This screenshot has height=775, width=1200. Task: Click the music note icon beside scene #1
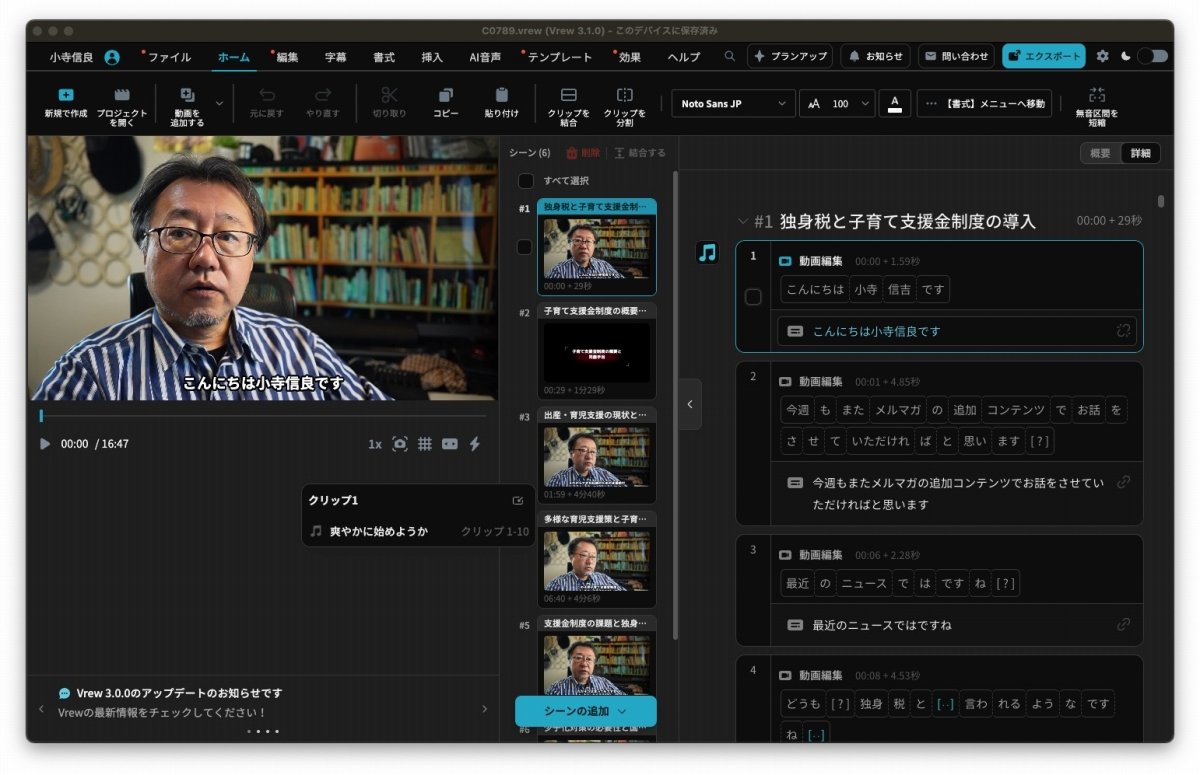708,253
